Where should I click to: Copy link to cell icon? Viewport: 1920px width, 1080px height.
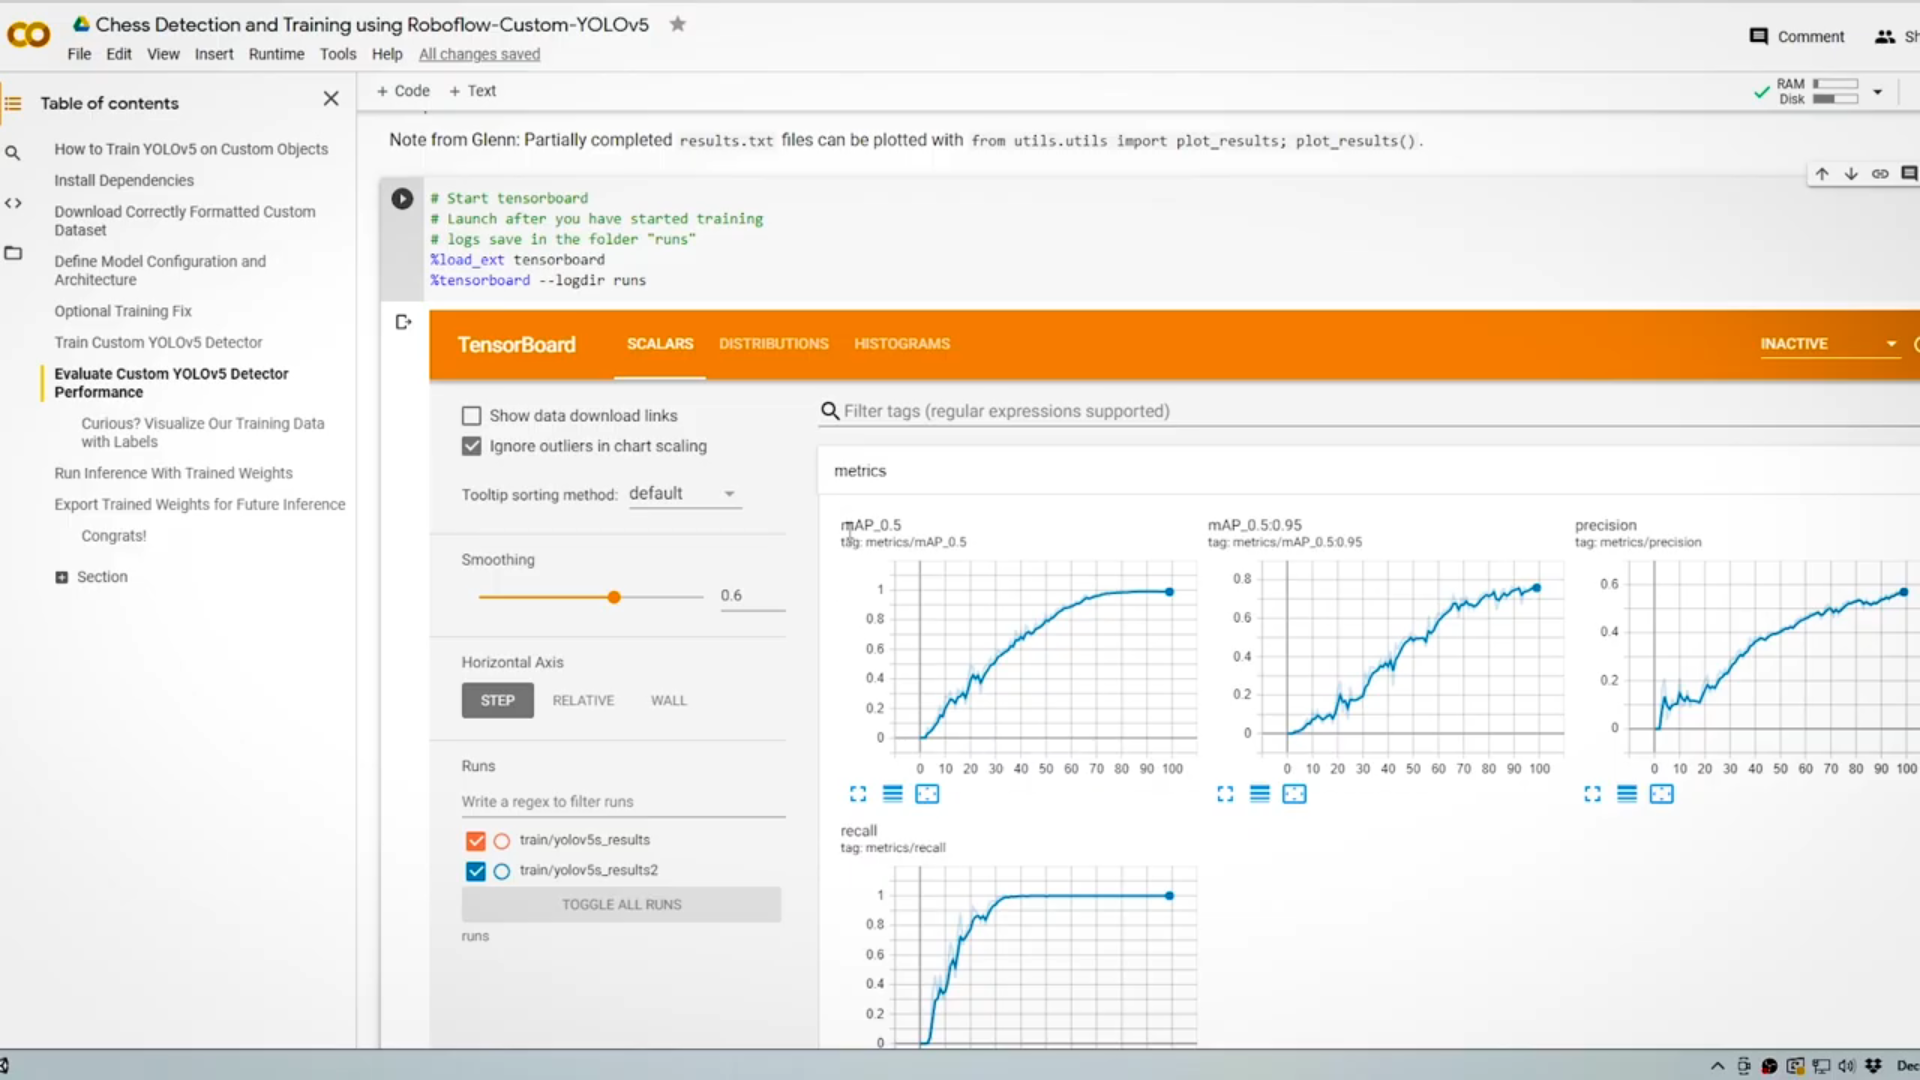coord(1880,174)
